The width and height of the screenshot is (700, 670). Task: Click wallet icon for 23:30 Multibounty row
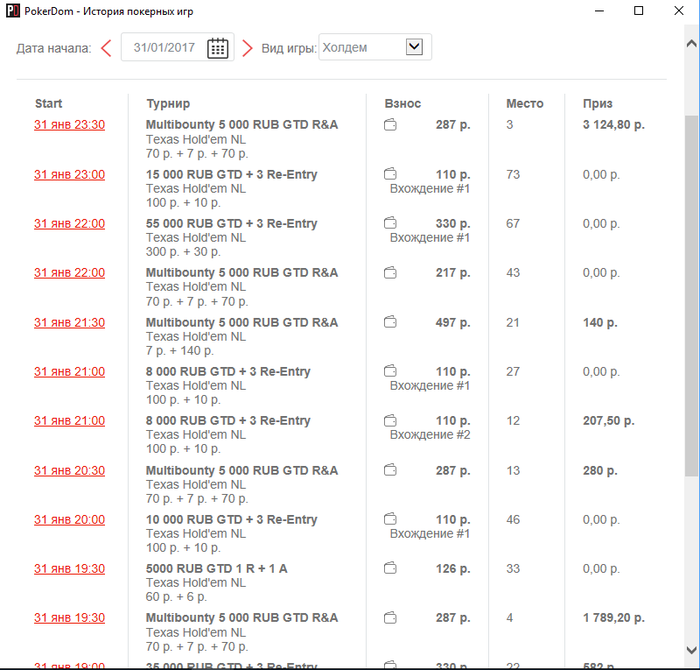390,125
